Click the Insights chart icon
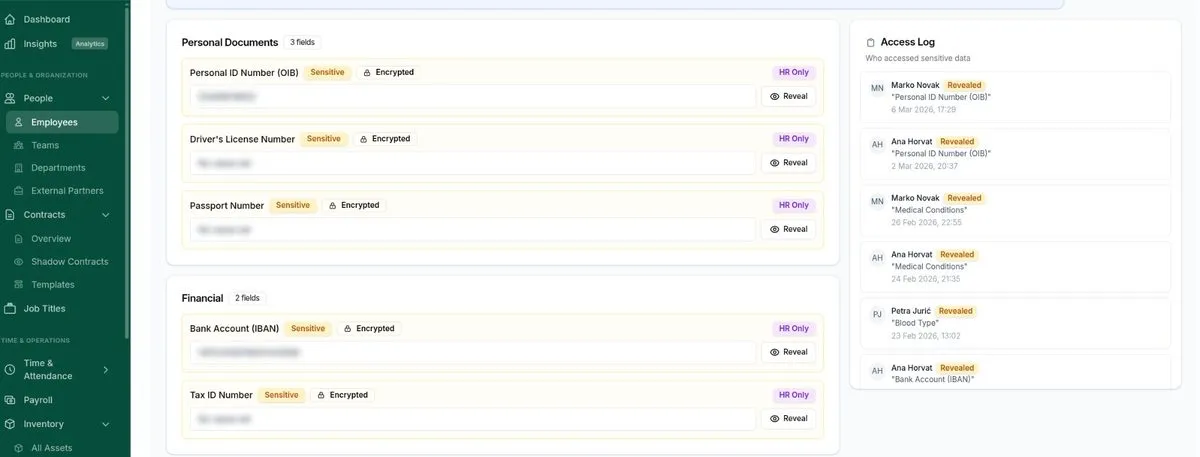Viewport: 1200px width, 457px height. point(10,44)
